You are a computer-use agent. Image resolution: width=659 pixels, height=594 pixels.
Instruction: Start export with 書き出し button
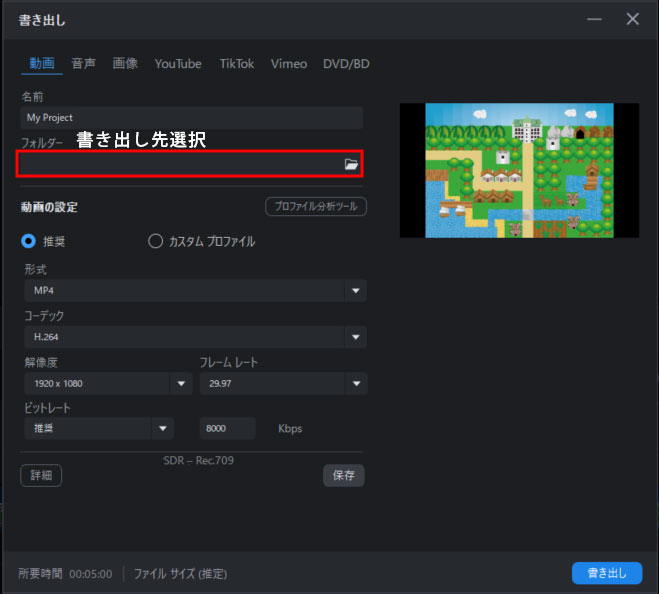[607, 573]
